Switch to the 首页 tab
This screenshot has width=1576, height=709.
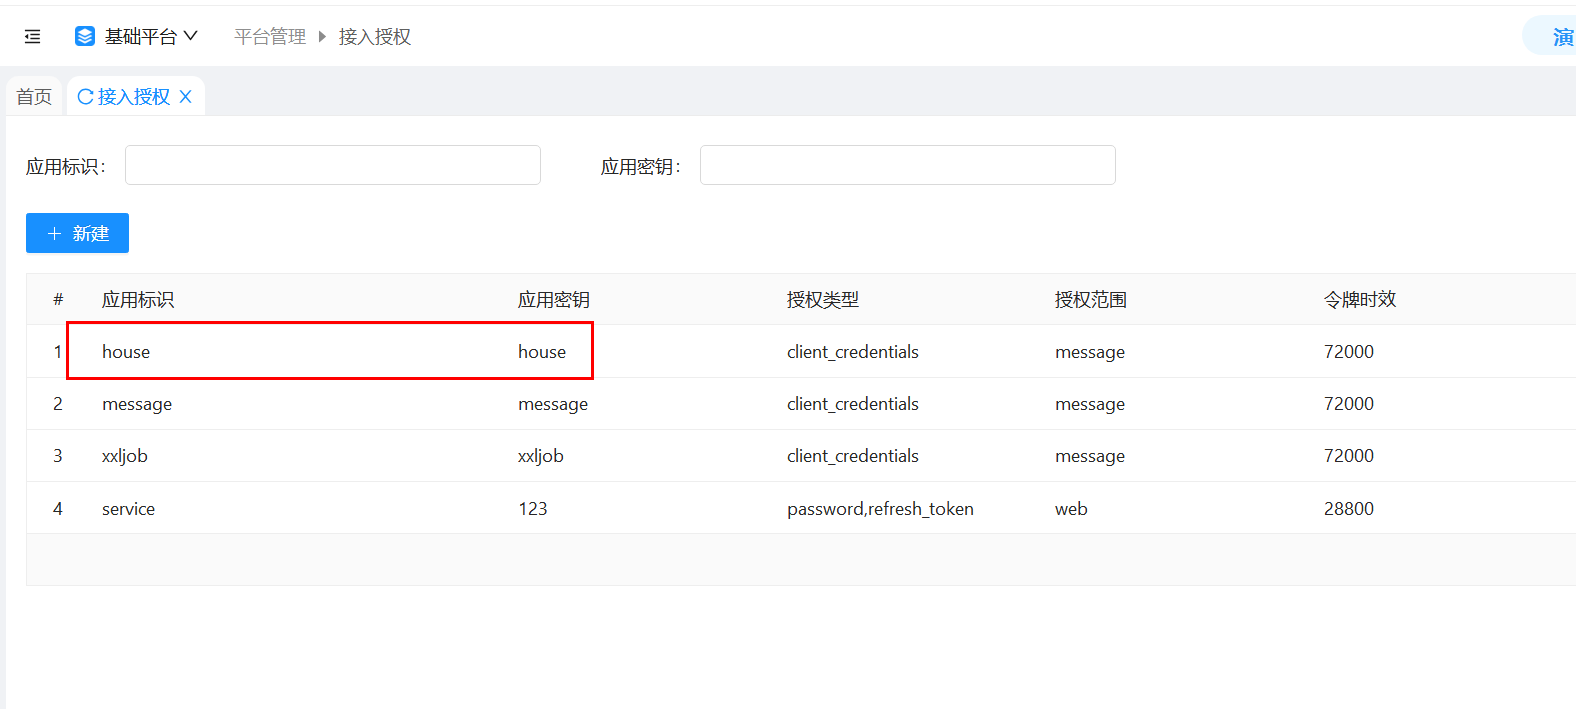click(34, 97)
